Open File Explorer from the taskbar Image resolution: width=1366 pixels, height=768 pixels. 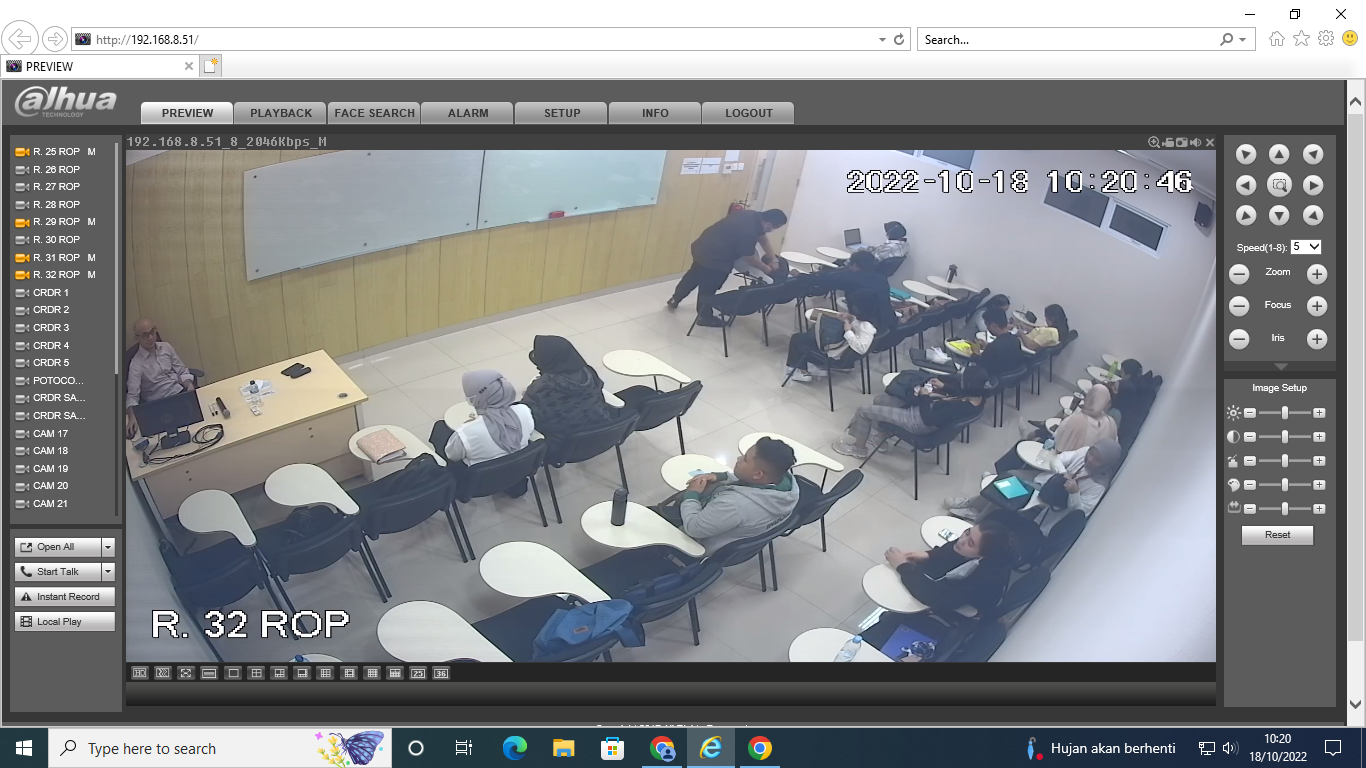point(564,748)
